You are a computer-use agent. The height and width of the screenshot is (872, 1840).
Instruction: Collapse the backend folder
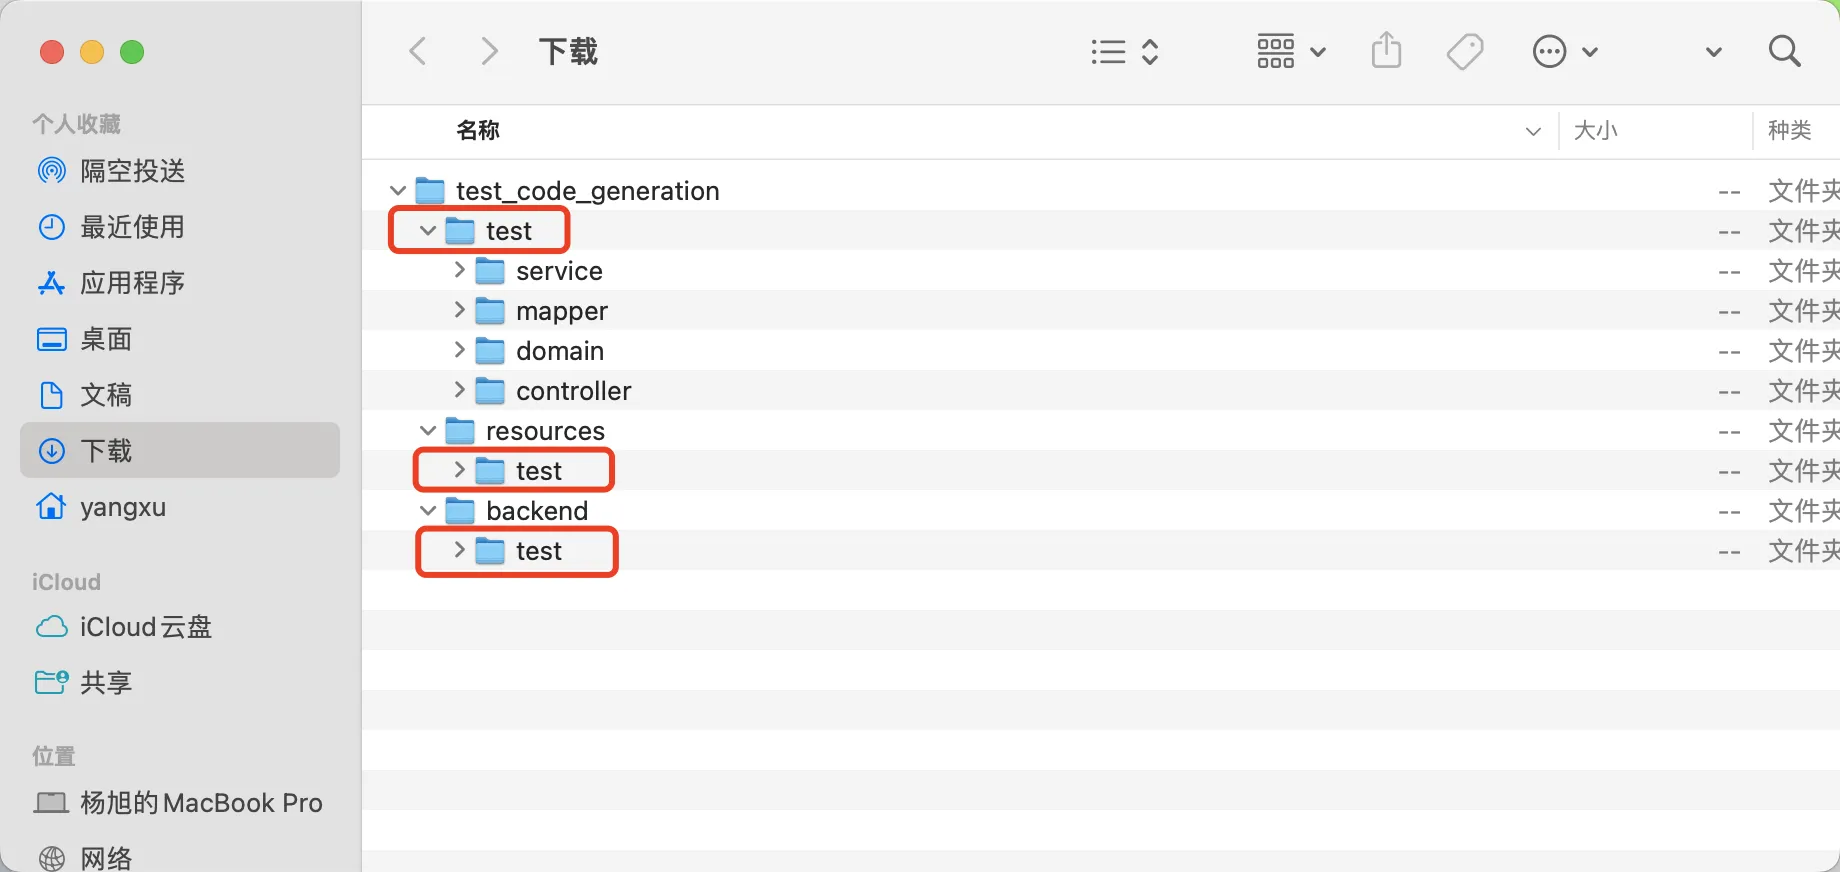pos(428,510)
